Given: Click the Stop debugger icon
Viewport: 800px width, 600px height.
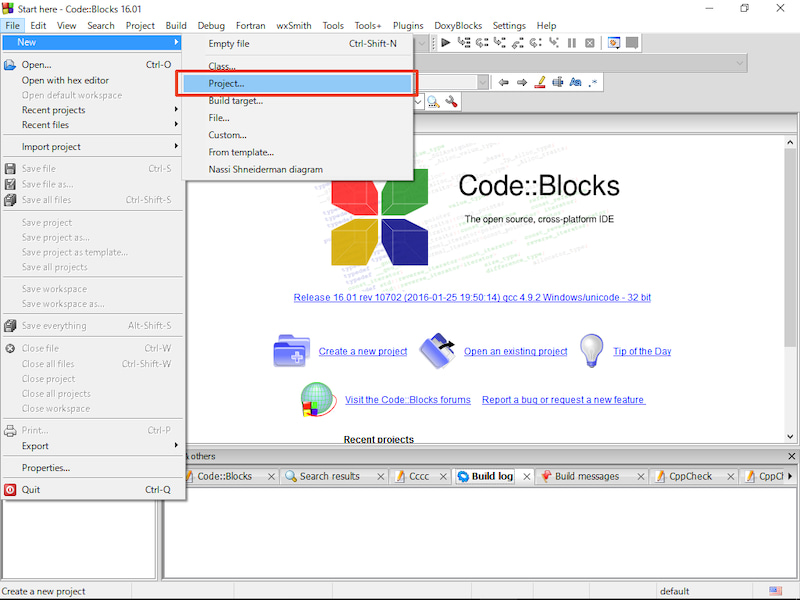Looking at the screenshot, I should tap(590, 43).
